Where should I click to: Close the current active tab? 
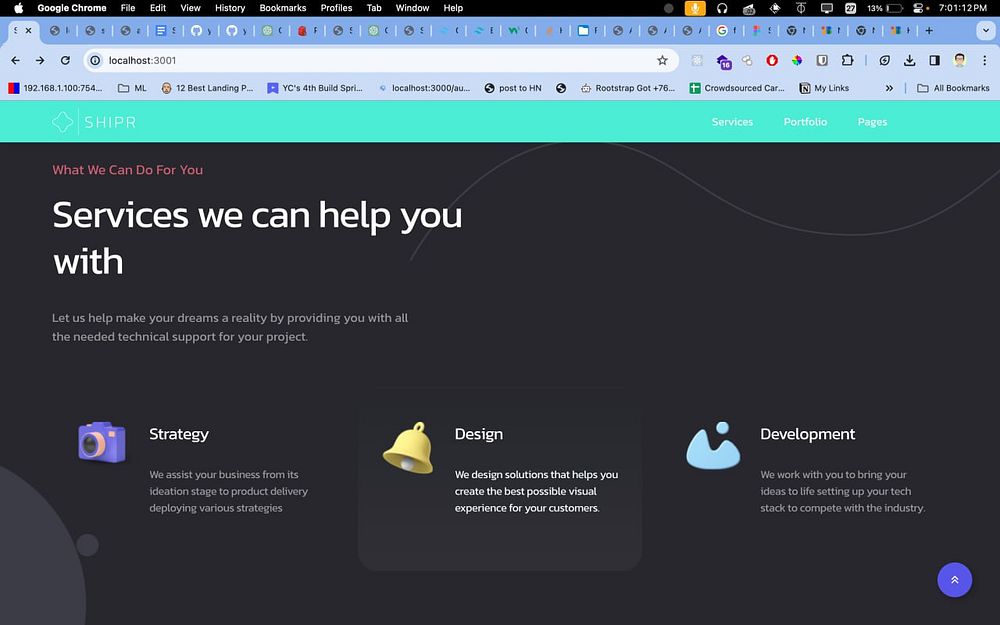click(x=28, y=31)
